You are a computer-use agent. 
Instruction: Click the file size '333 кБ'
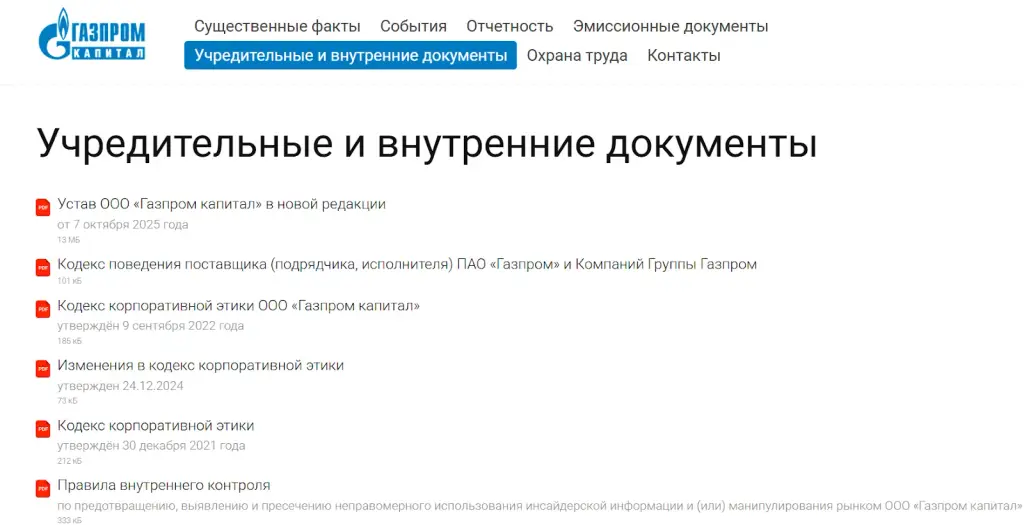click(x=70, y=520)
